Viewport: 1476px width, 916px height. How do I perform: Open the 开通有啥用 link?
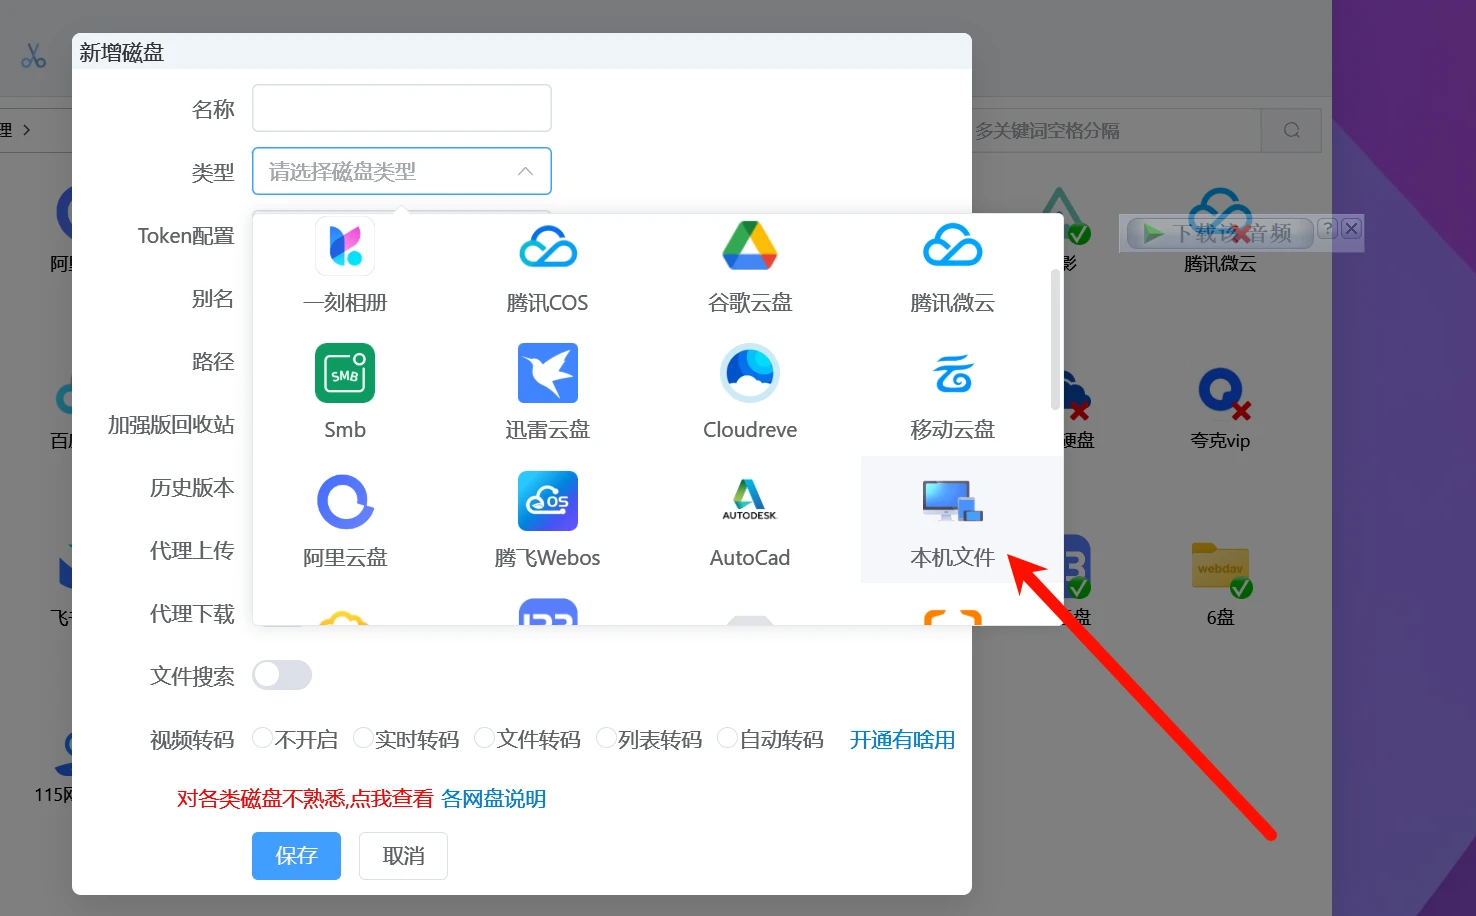(x=902, y=740)
